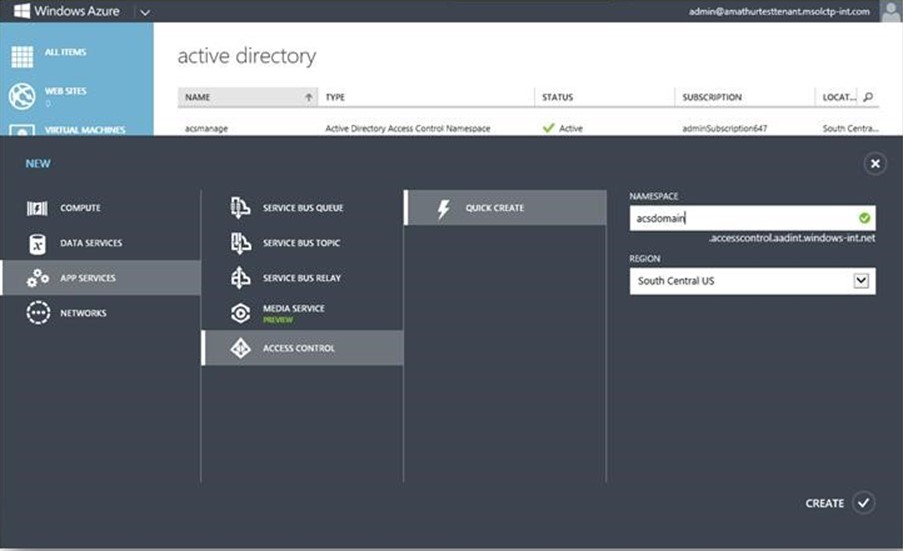This screenshot has width=903, height=551.
Task: Click the '.accesscontrol.aadint.windows-int.net' suffix text
Action: coord(792,238)
